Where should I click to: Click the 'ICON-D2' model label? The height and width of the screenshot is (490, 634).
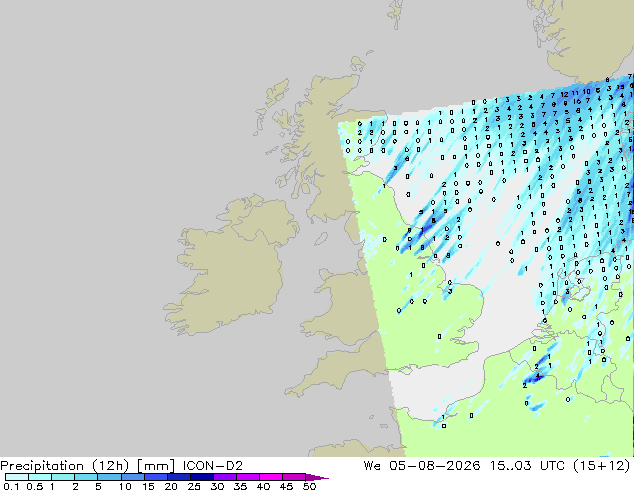click(213, 466)
